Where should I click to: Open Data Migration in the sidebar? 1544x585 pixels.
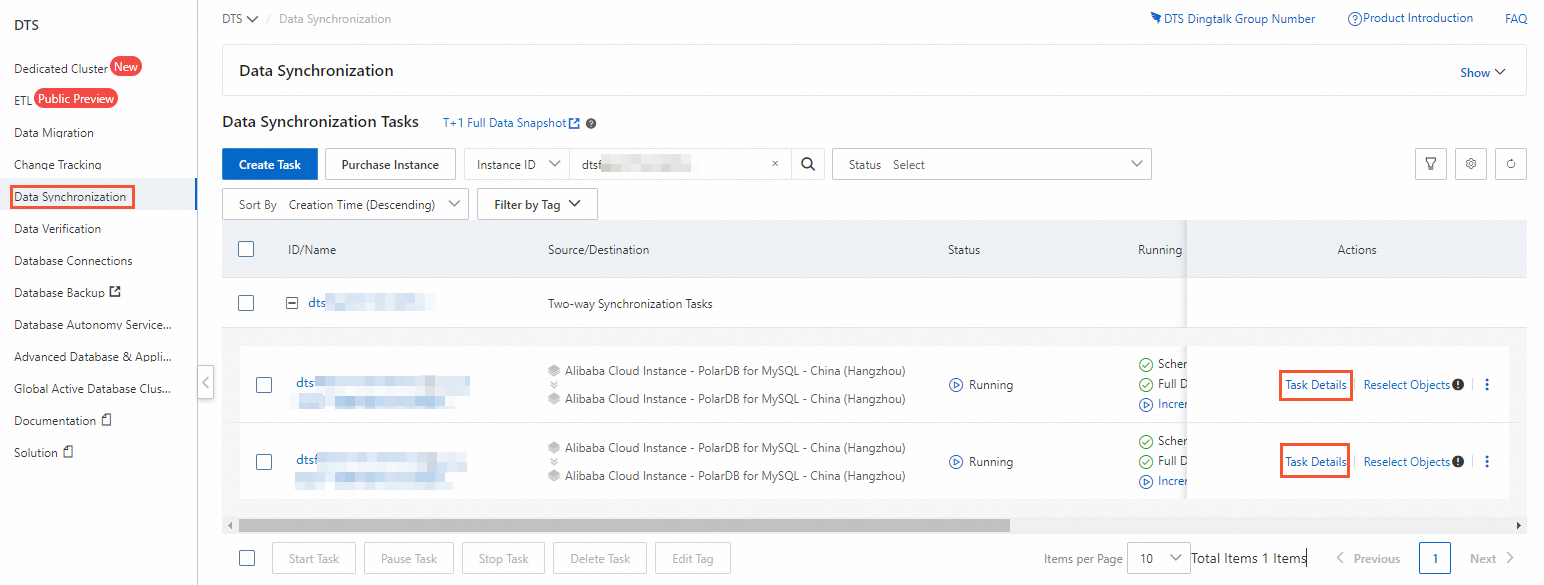54,133
